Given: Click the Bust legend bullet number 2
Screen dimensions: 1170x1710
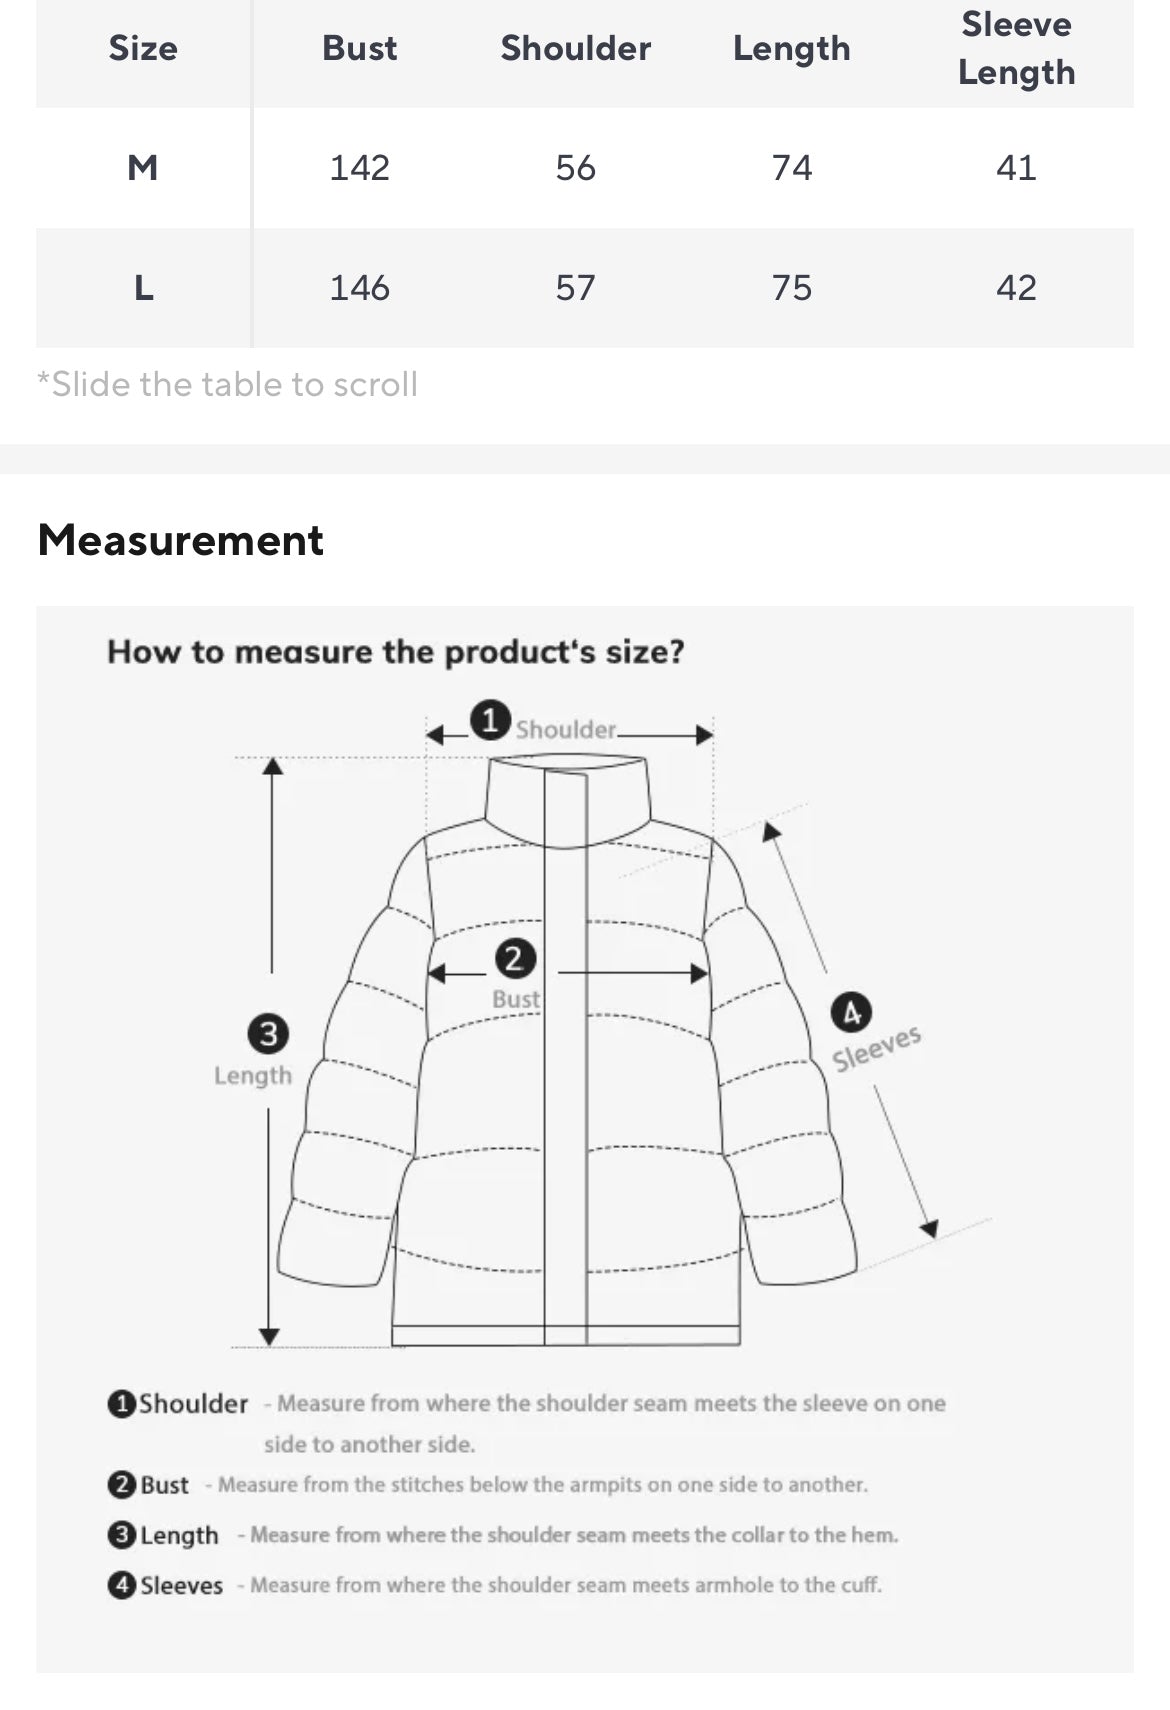Looking at the screenshot, I should (121, 1485).
